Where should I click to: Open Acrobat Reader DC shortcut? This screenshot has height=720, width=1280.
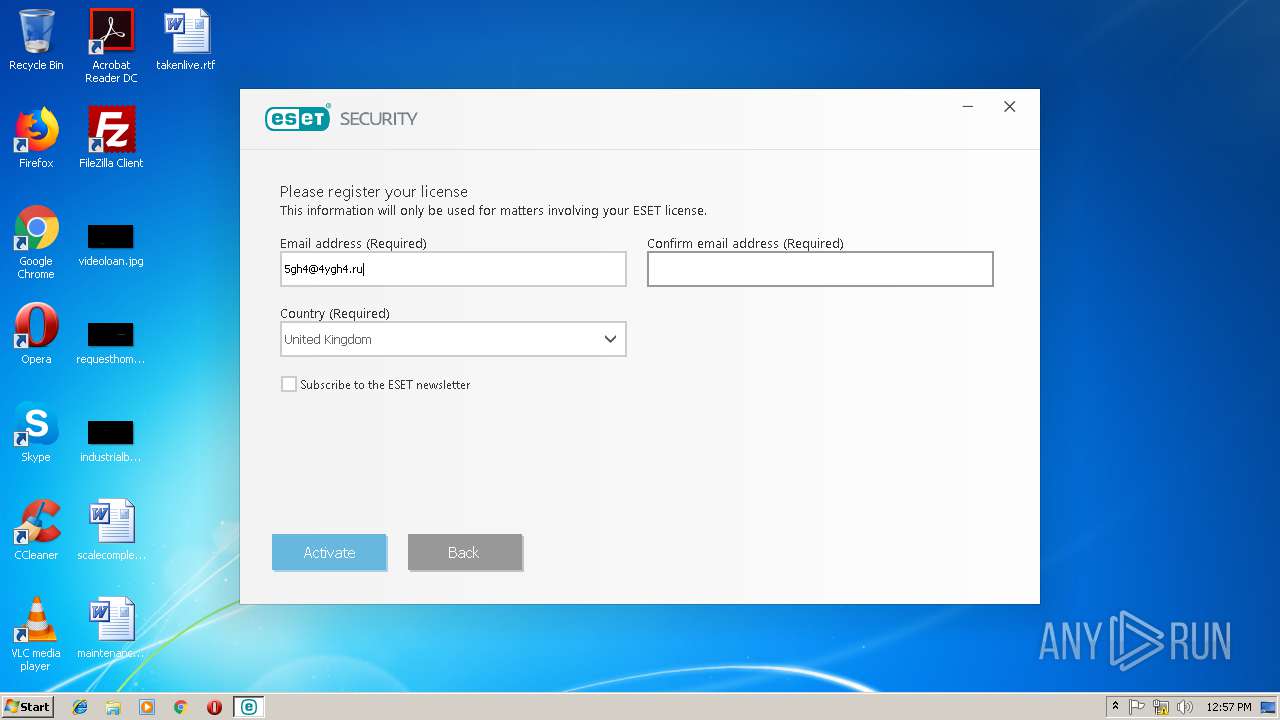111,46
